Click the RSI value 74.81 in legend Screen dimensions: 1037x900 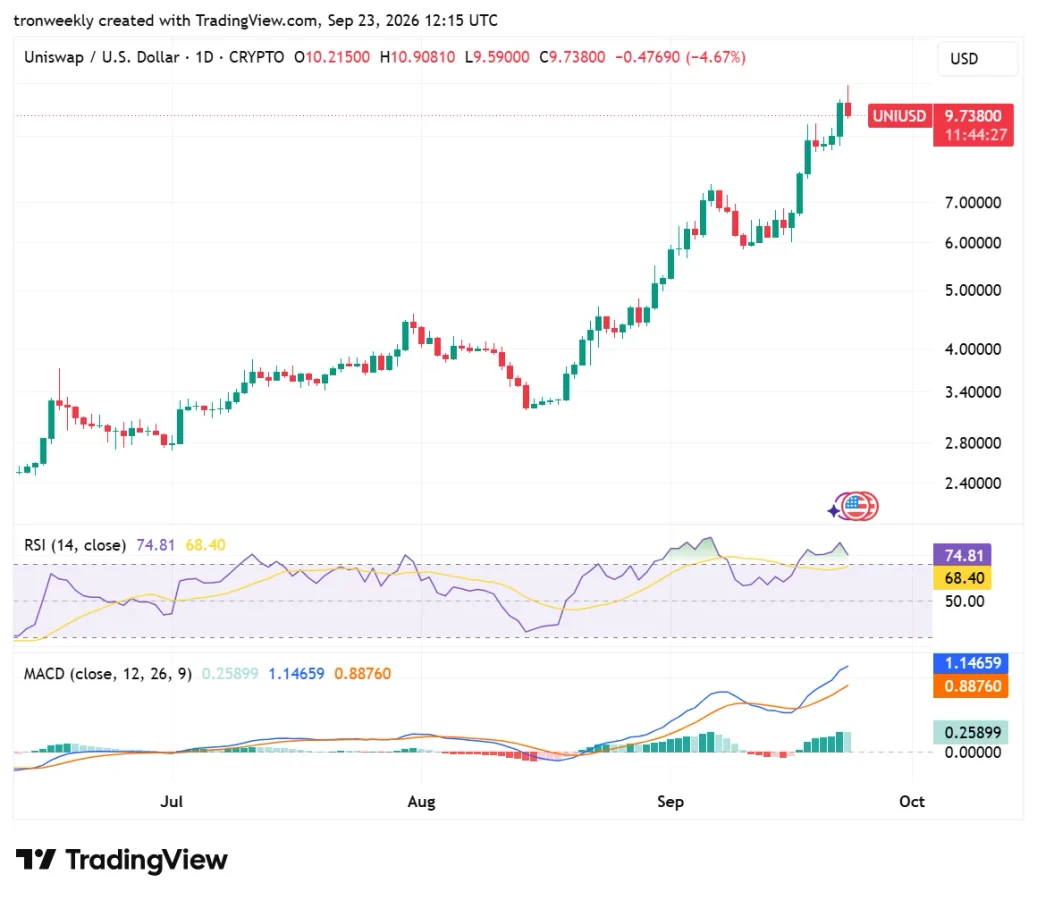[x=155, y=545]
